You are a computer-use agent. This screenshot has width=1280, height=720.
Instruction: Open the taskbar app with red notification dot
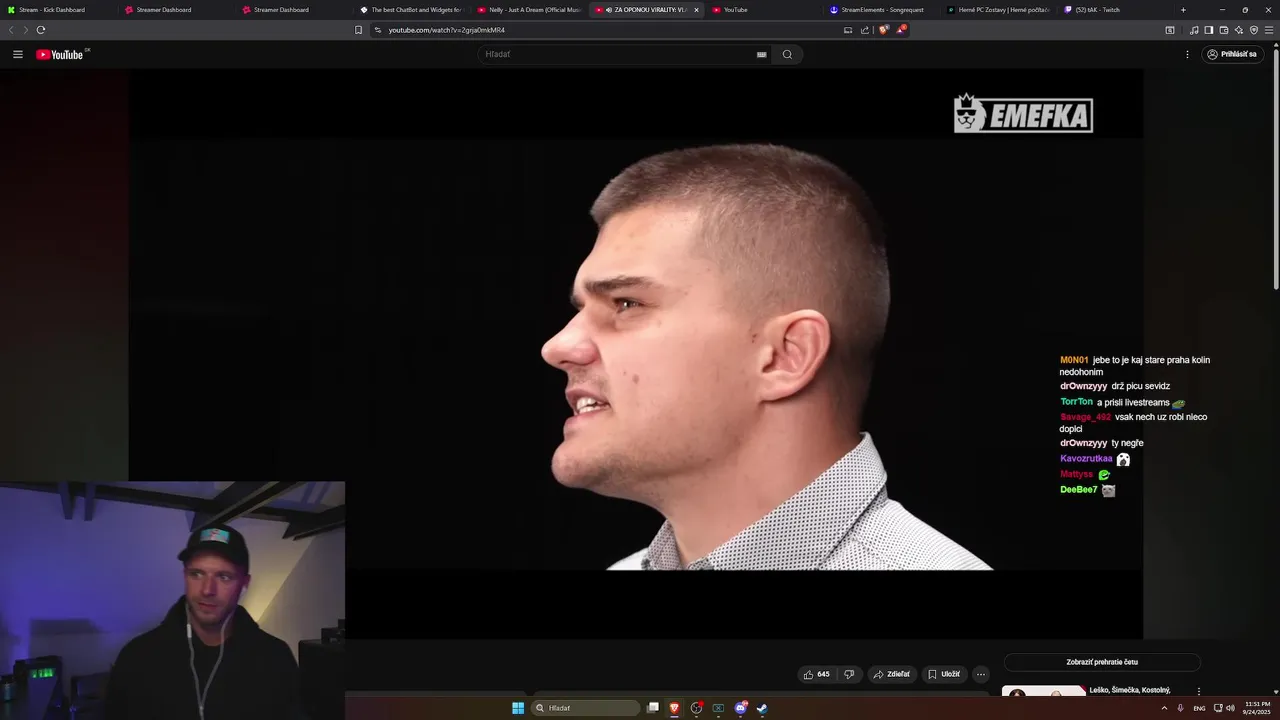coord(697,708)
